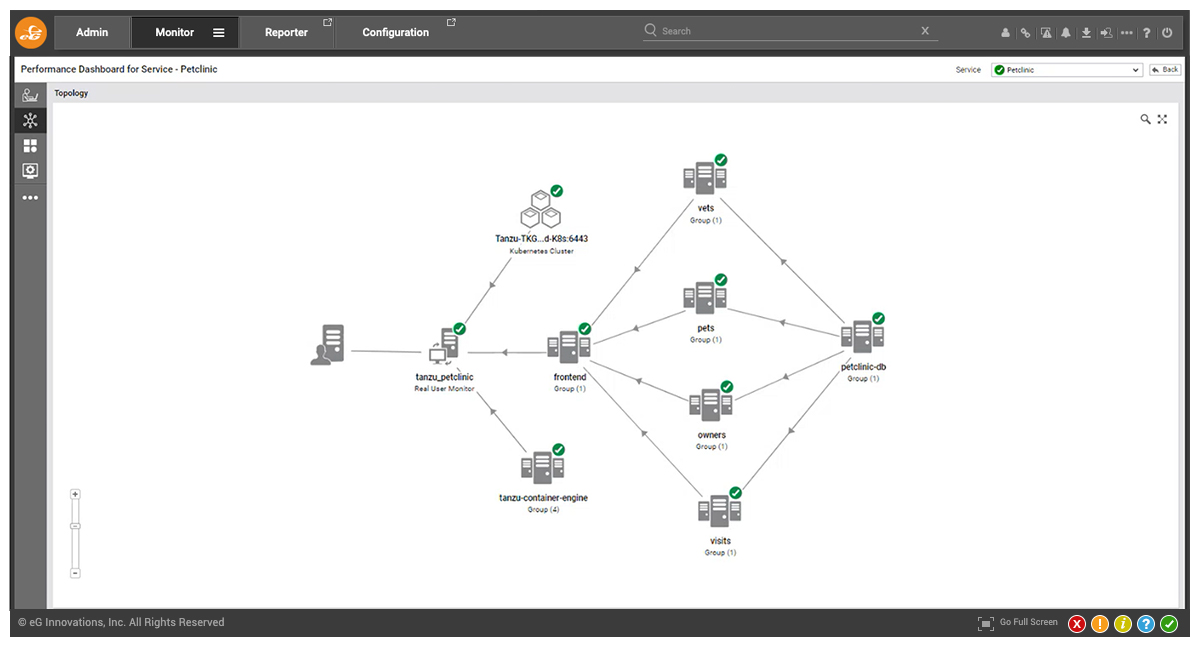Select the tanzu_petclinic Real User Monitor node
This screenshot has height=647, width=1200.
[x=444, y=345]
